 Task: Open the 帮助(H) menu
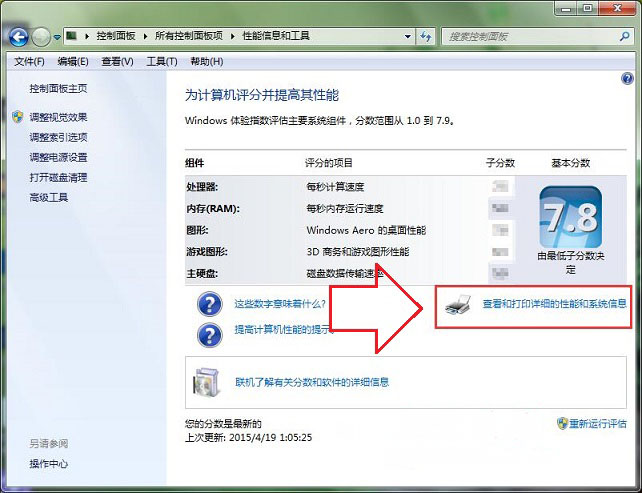pos(207,61)
